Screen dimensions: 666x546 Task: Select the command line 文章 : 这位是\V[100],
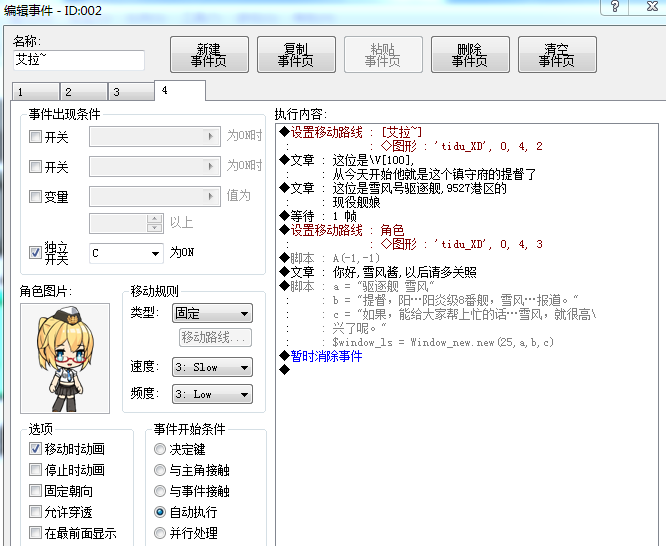click(347, 161)
